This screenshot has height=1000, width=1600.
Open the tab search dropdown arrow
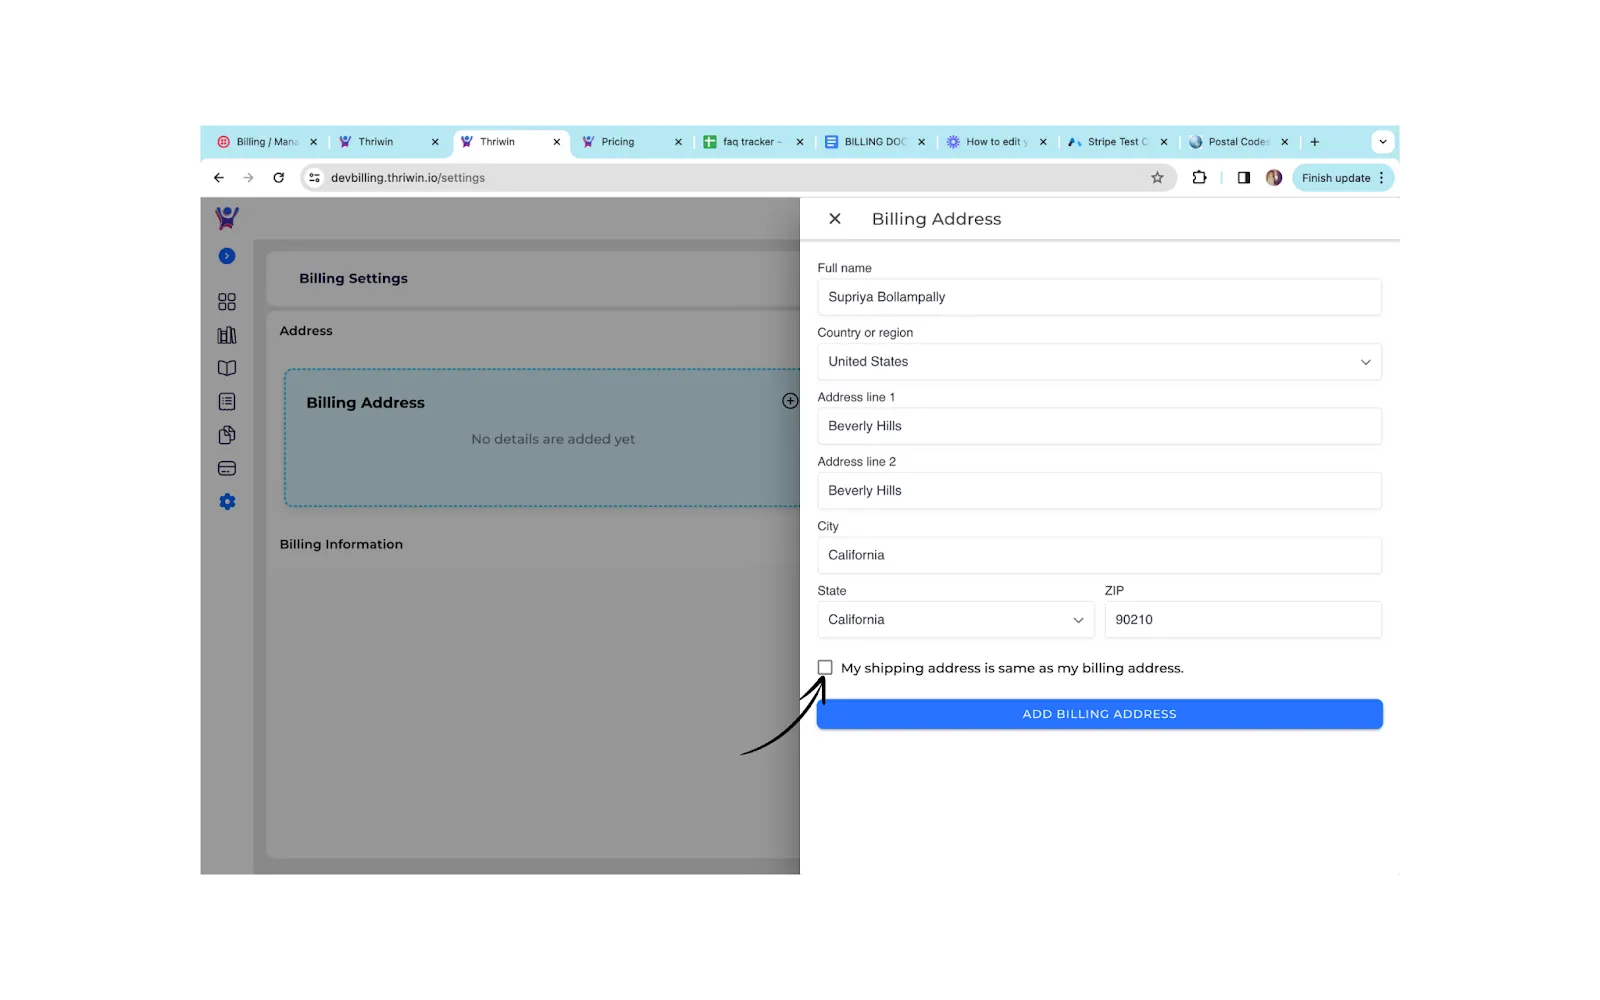point(1383,142)
